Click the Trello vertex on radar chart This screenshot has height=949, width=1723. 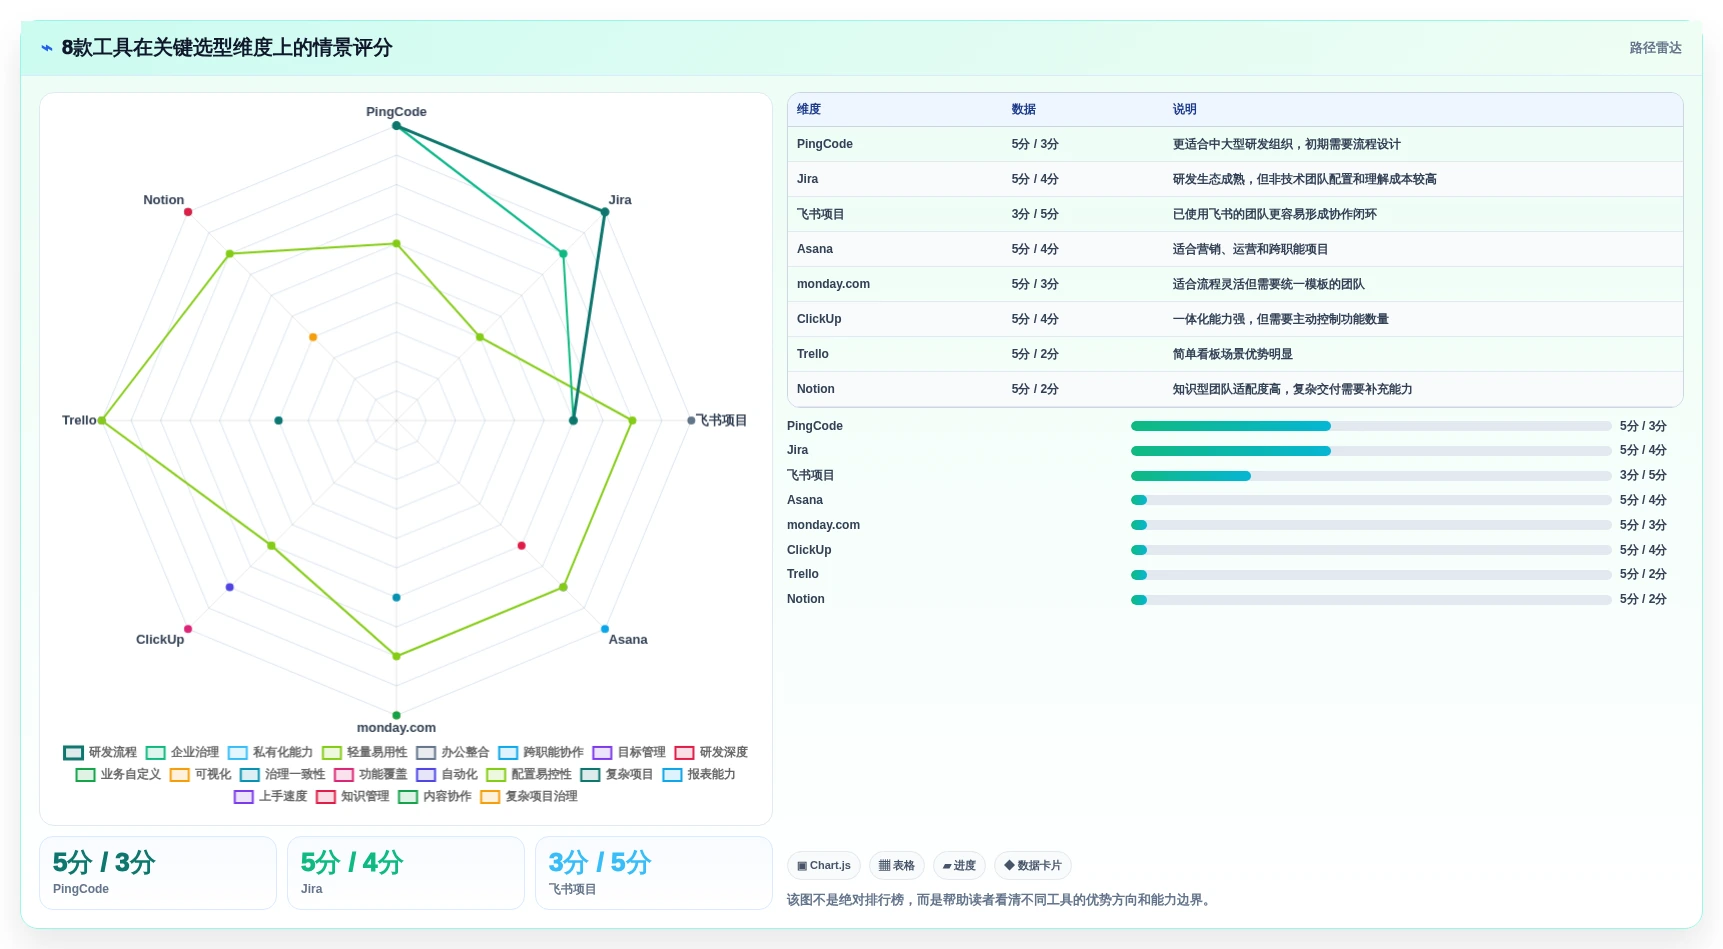click(102, 421)
